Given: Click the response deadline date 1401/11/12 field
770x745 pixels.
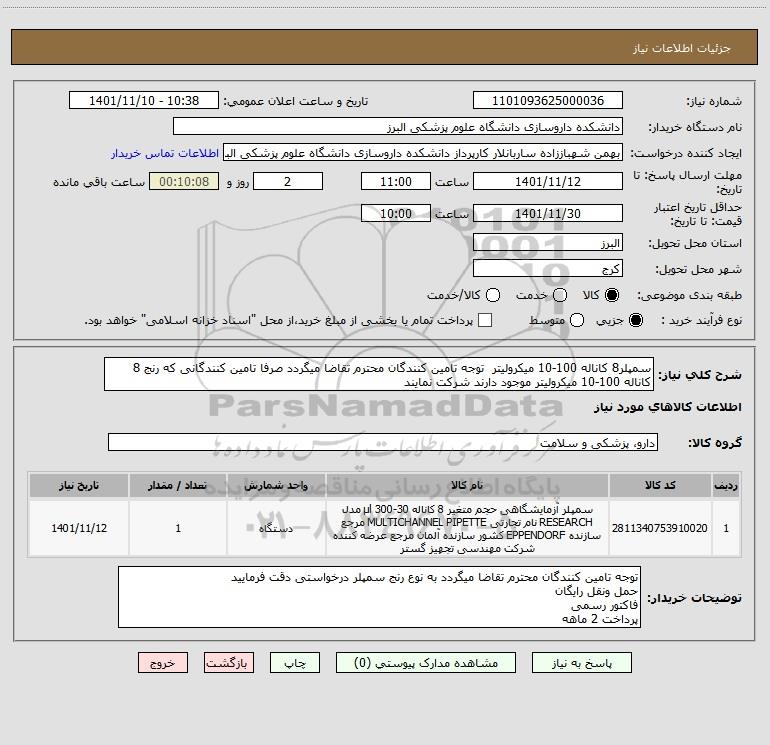Looking at the screenshot, I should tap(548, 181).
